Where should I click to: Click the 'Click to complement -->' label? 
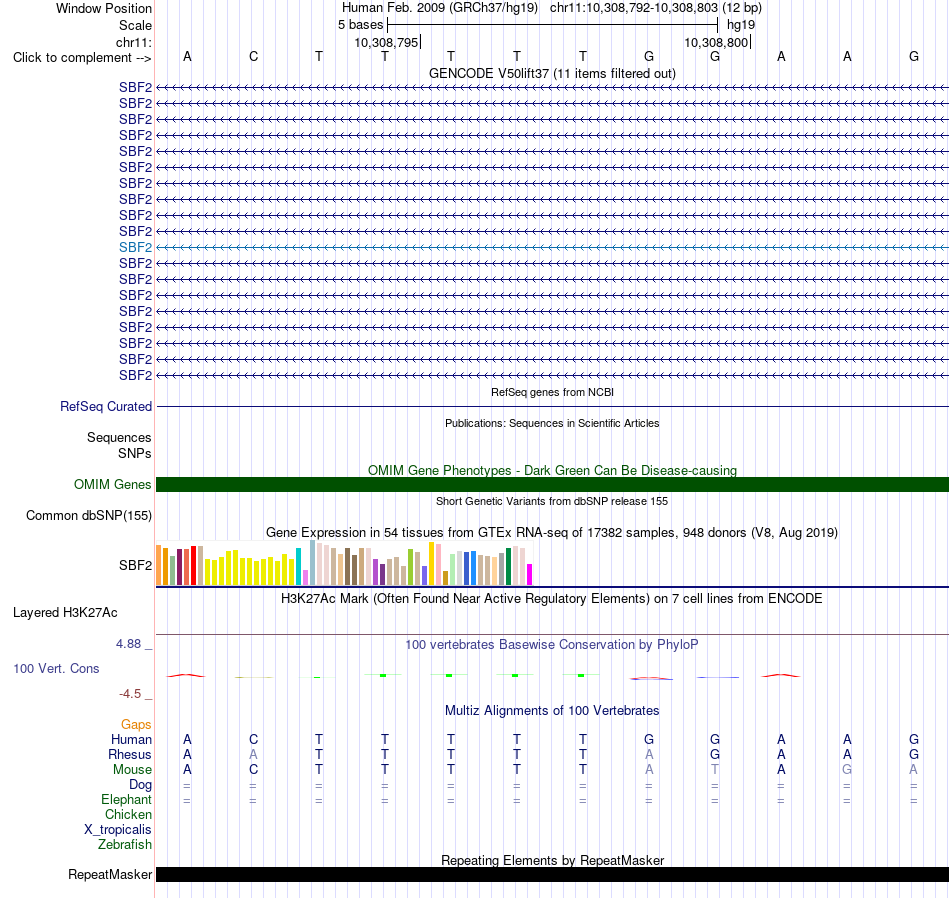82,58
